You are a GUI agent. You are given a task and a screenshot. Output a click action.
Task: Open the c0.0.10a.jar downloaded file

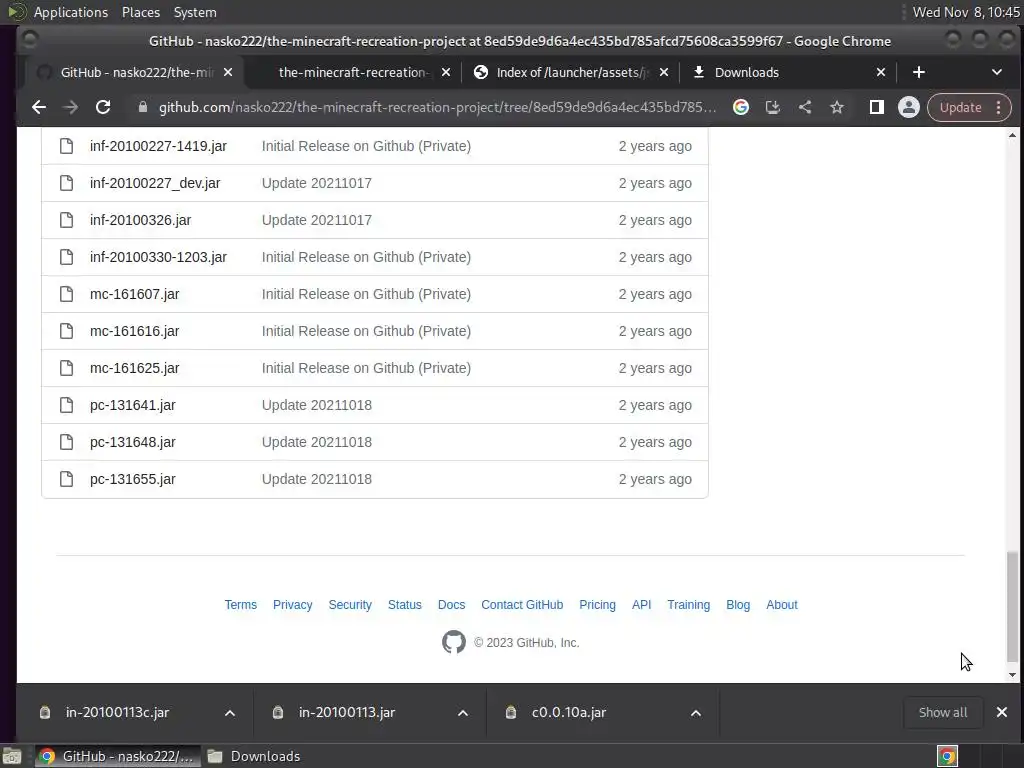[x=568, y=712]
